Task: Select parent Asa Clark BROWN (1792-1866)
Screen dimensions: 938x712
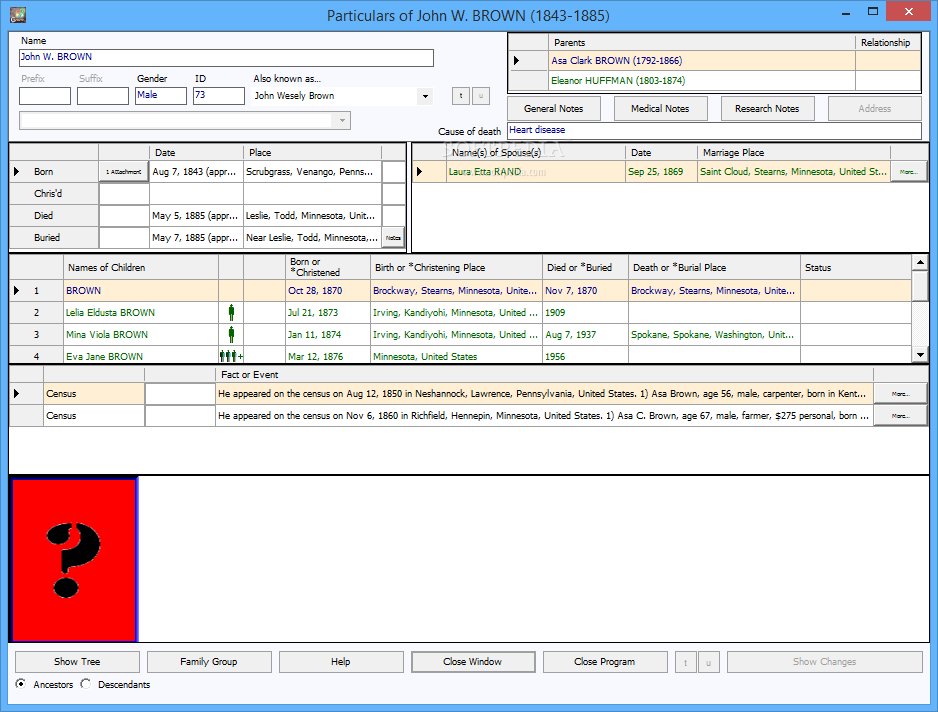Action: [x=702, y=60]
